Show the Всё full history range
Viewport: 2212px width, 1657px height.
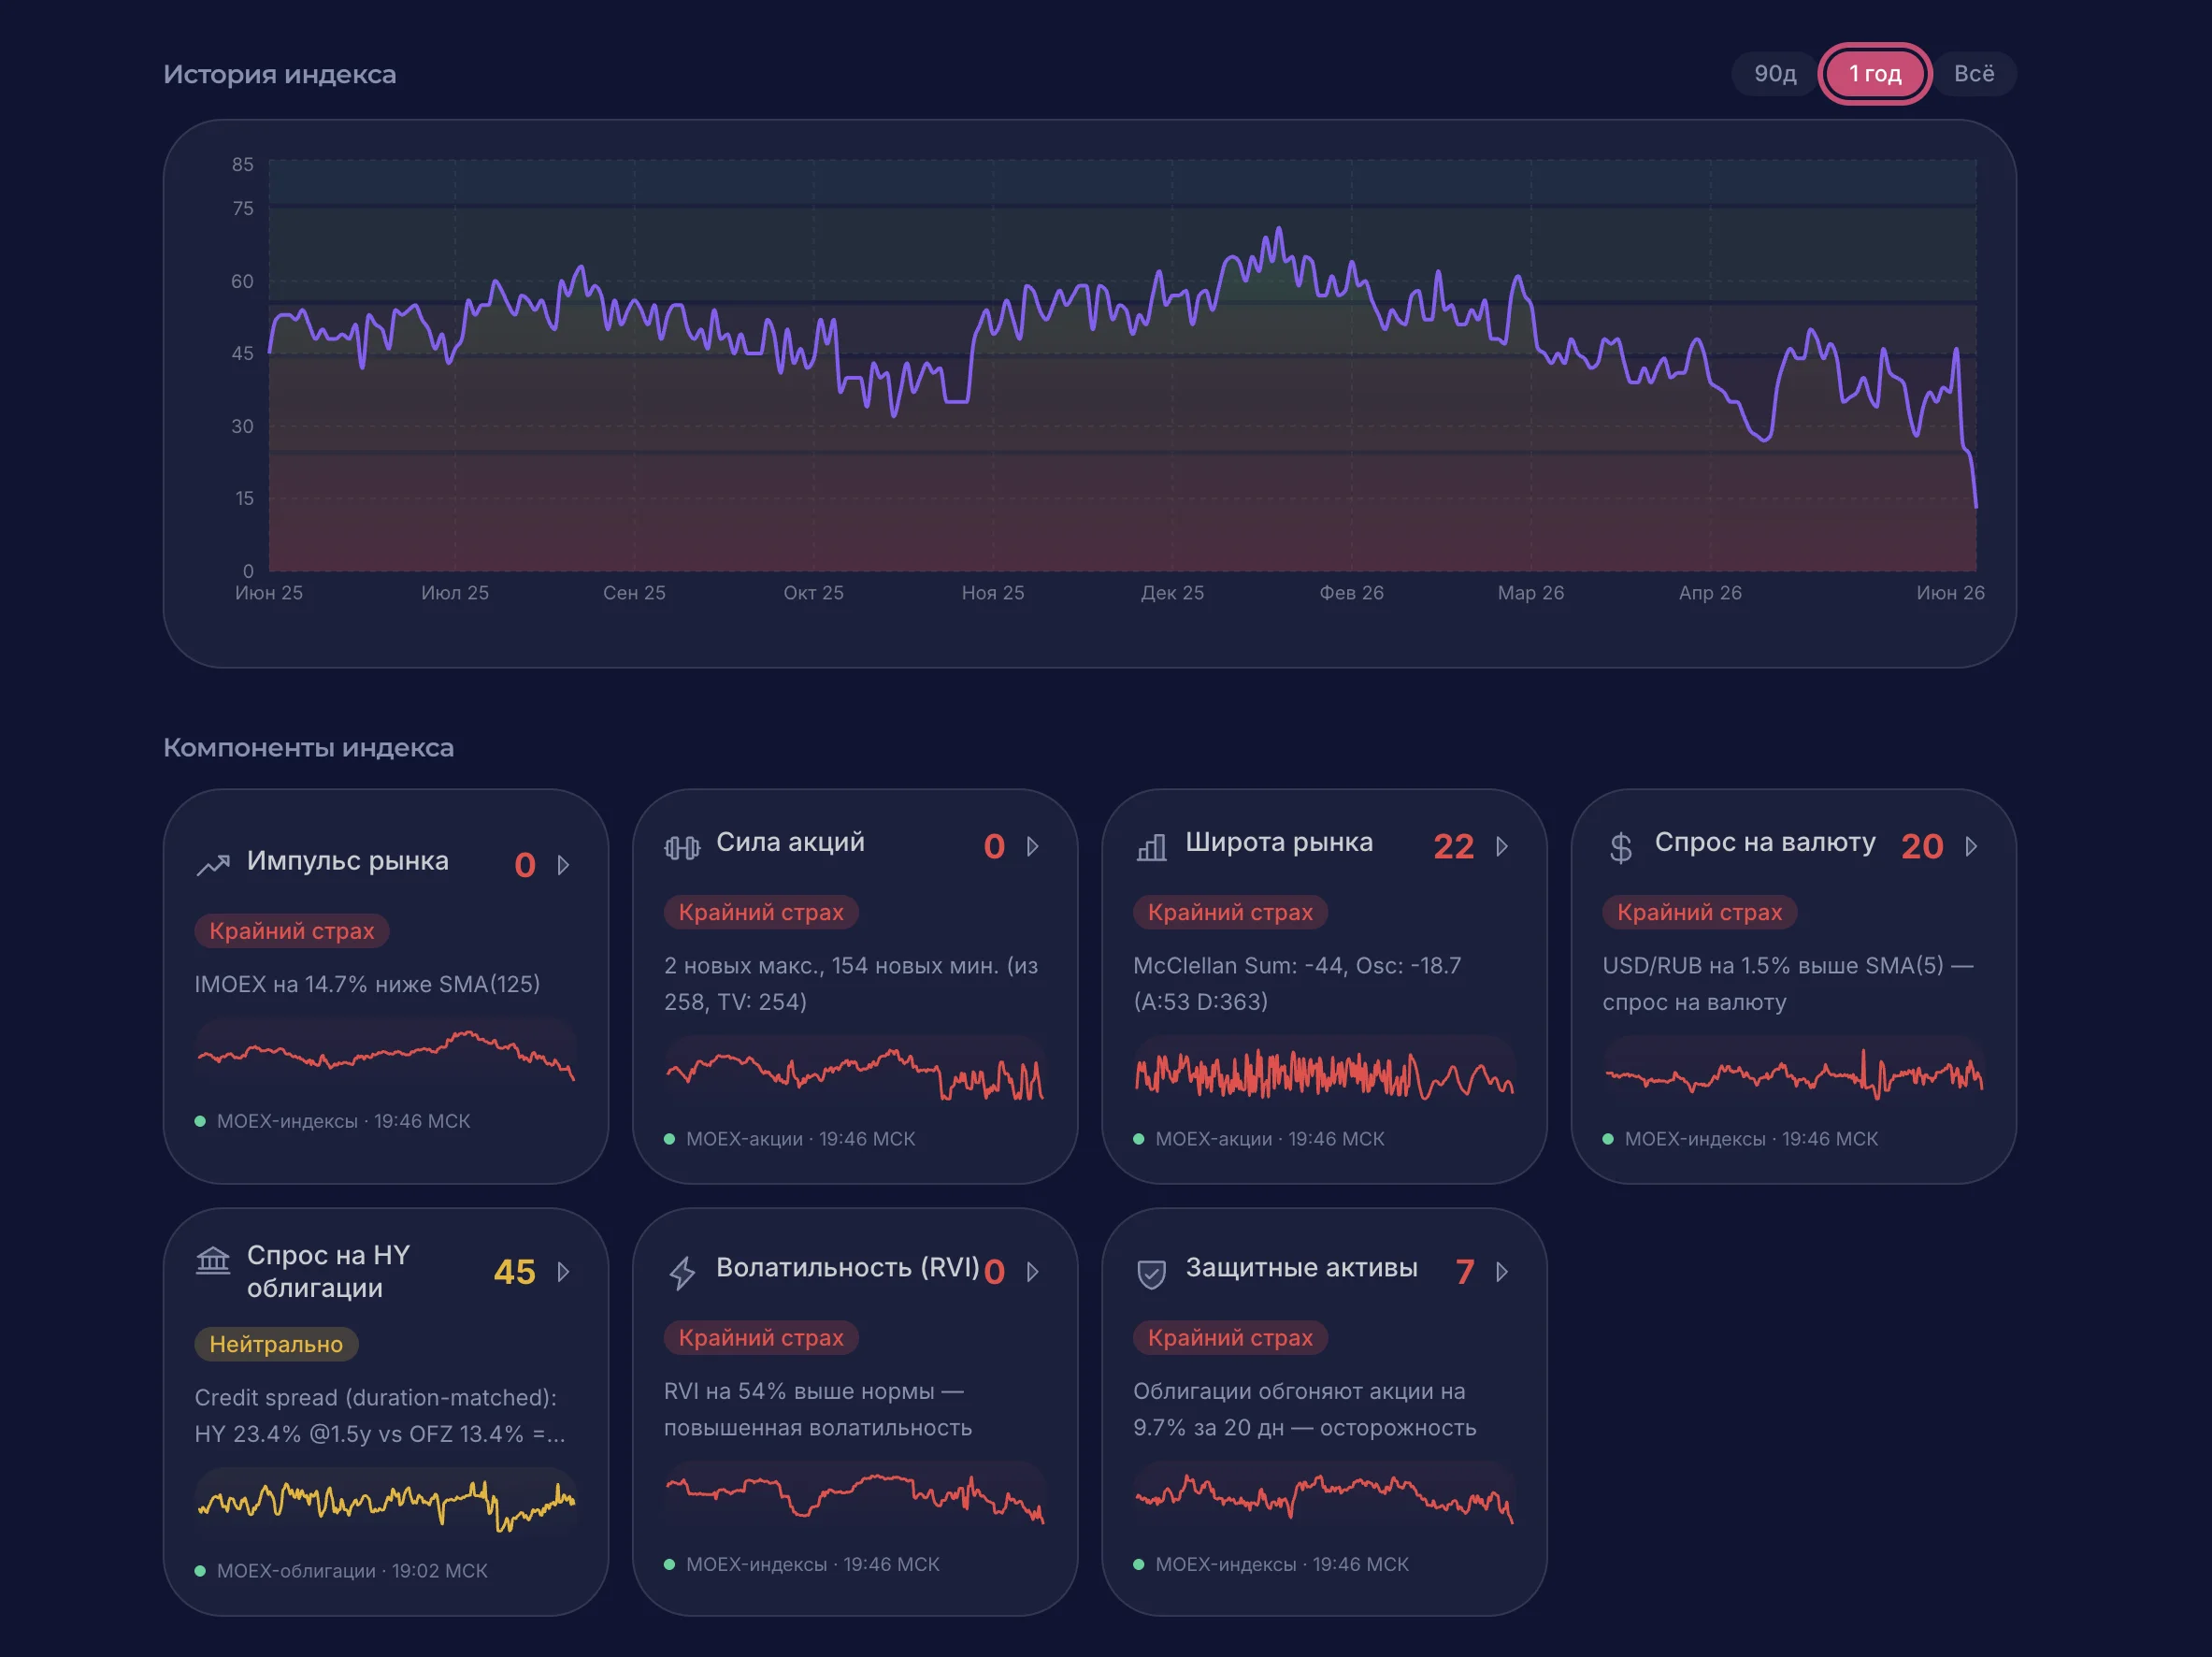1974,74
